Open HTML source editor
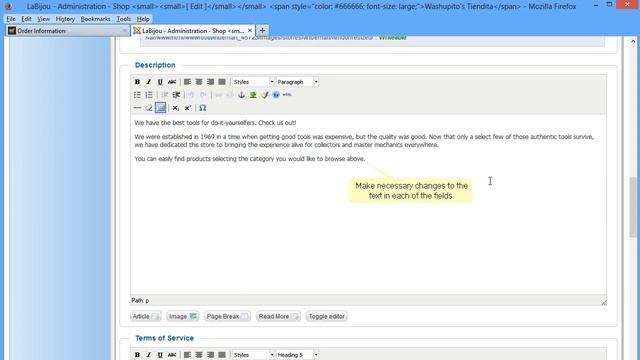This screenshot has width=640, height=360. click(x=287, y=95)
